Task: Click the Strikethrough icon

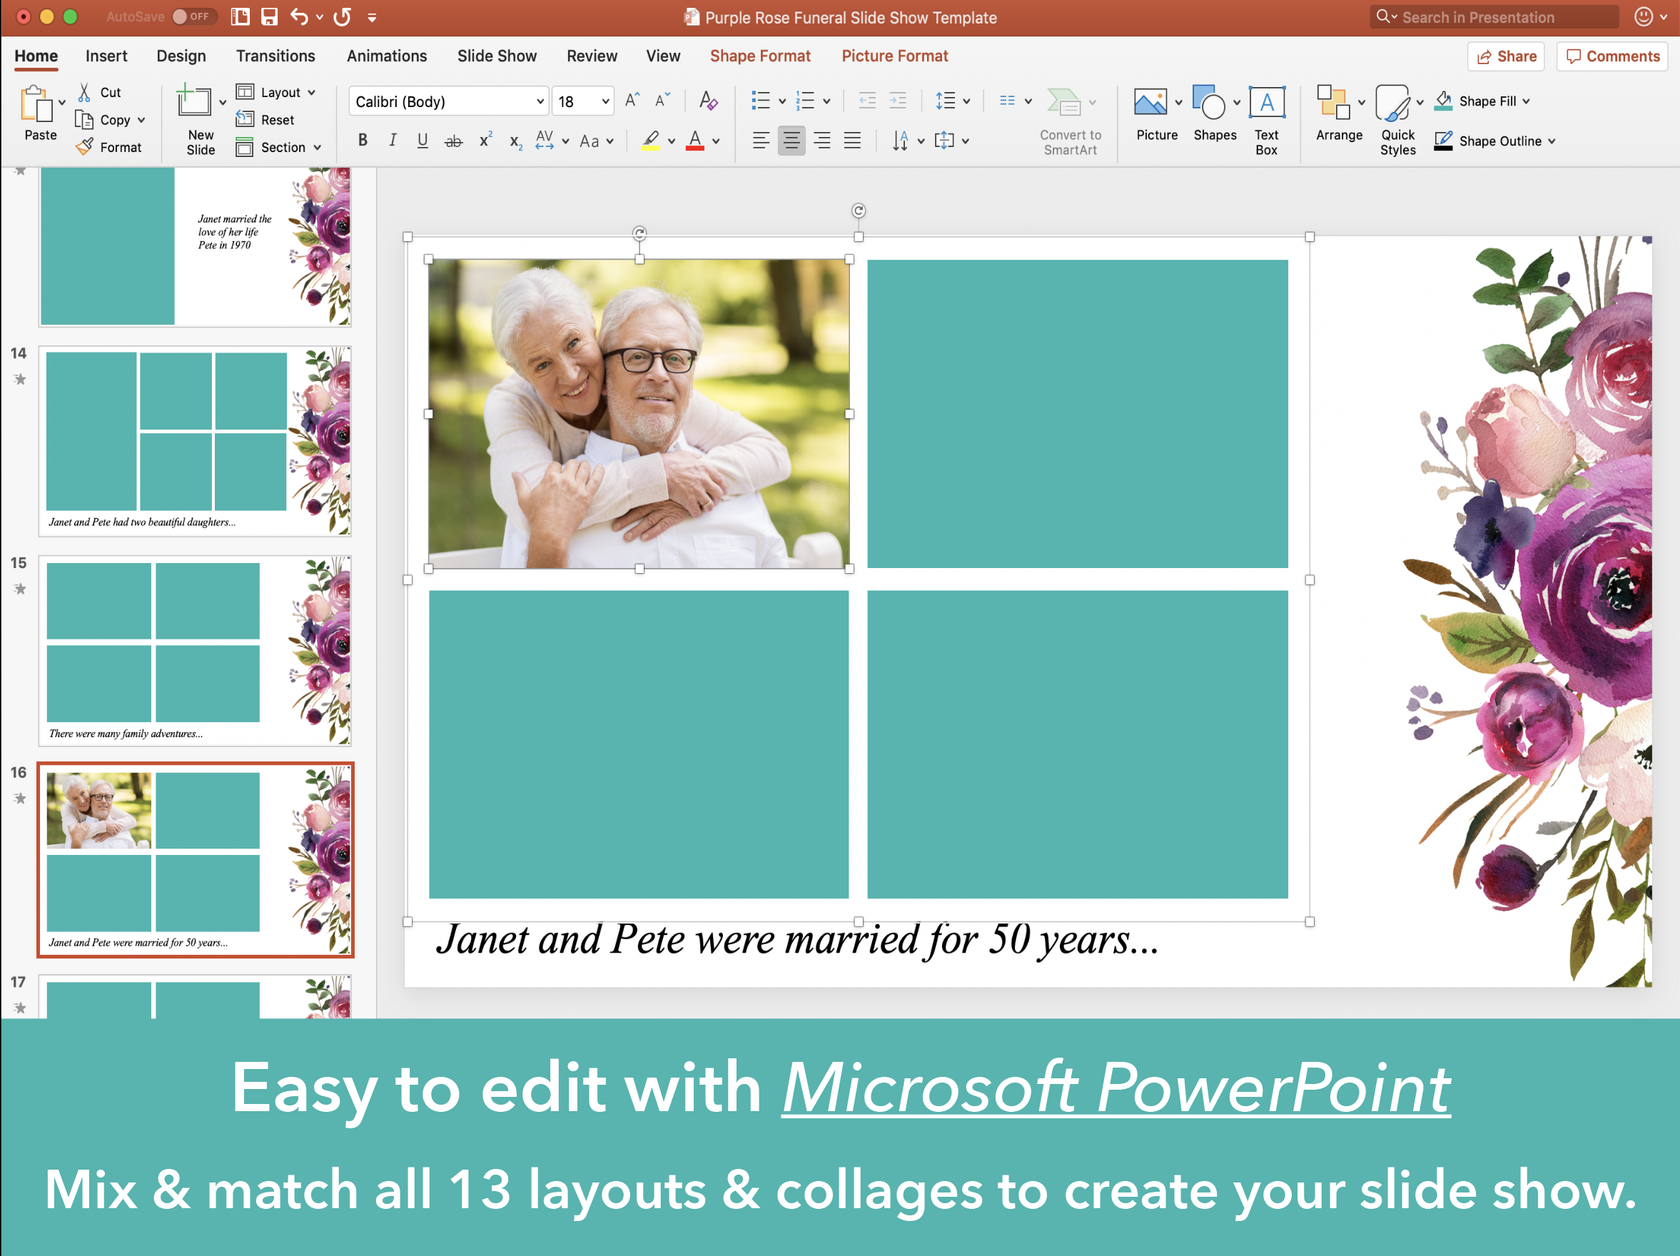Action: [x=453, y=140]
